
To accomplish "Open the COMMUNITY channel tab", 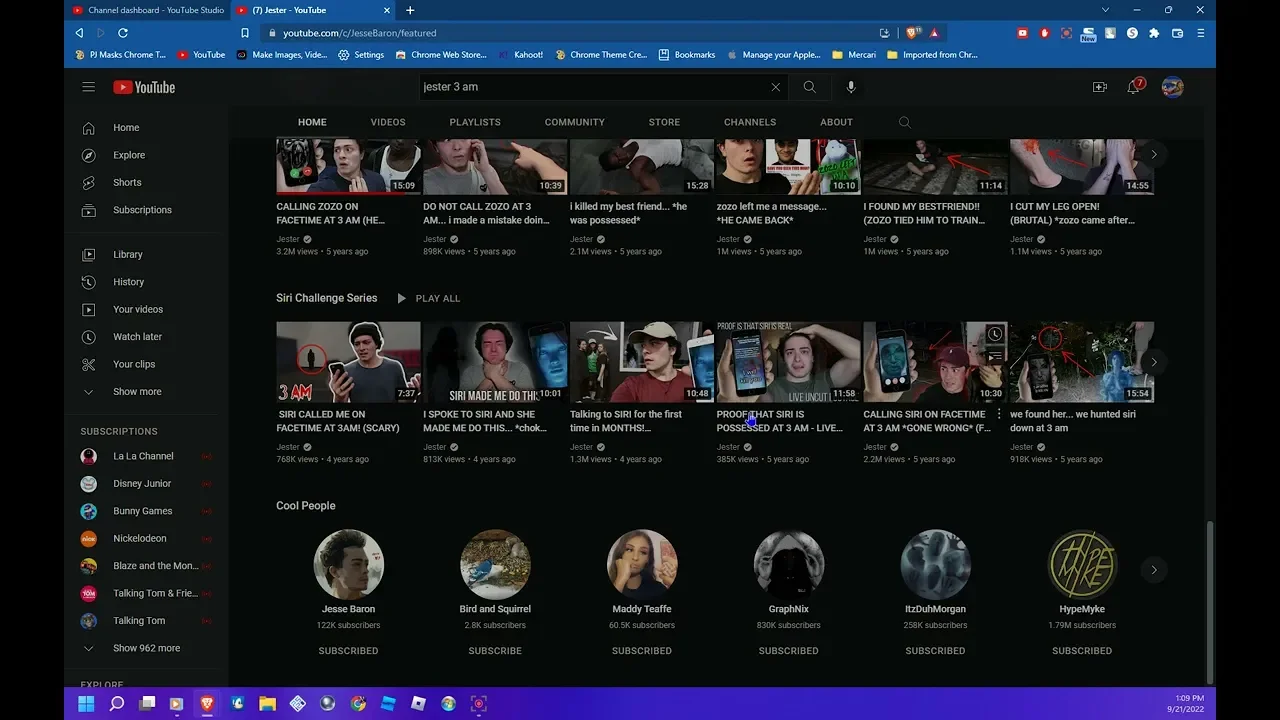I will (574, 122).
